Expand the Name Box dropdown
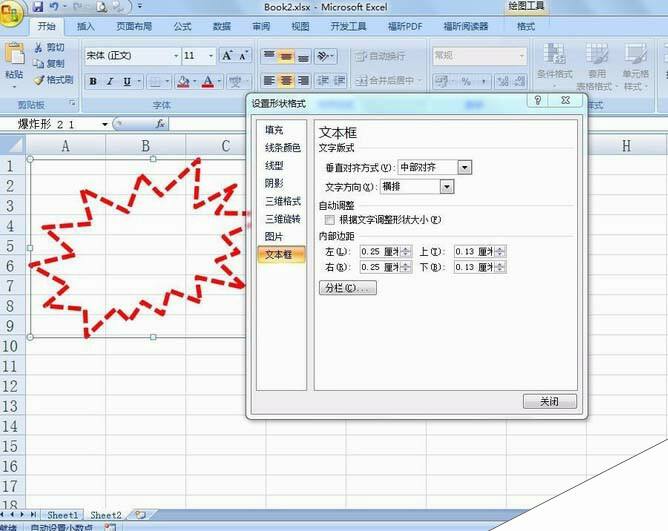This screenshot has width=668, height=531. click(104, 124)
